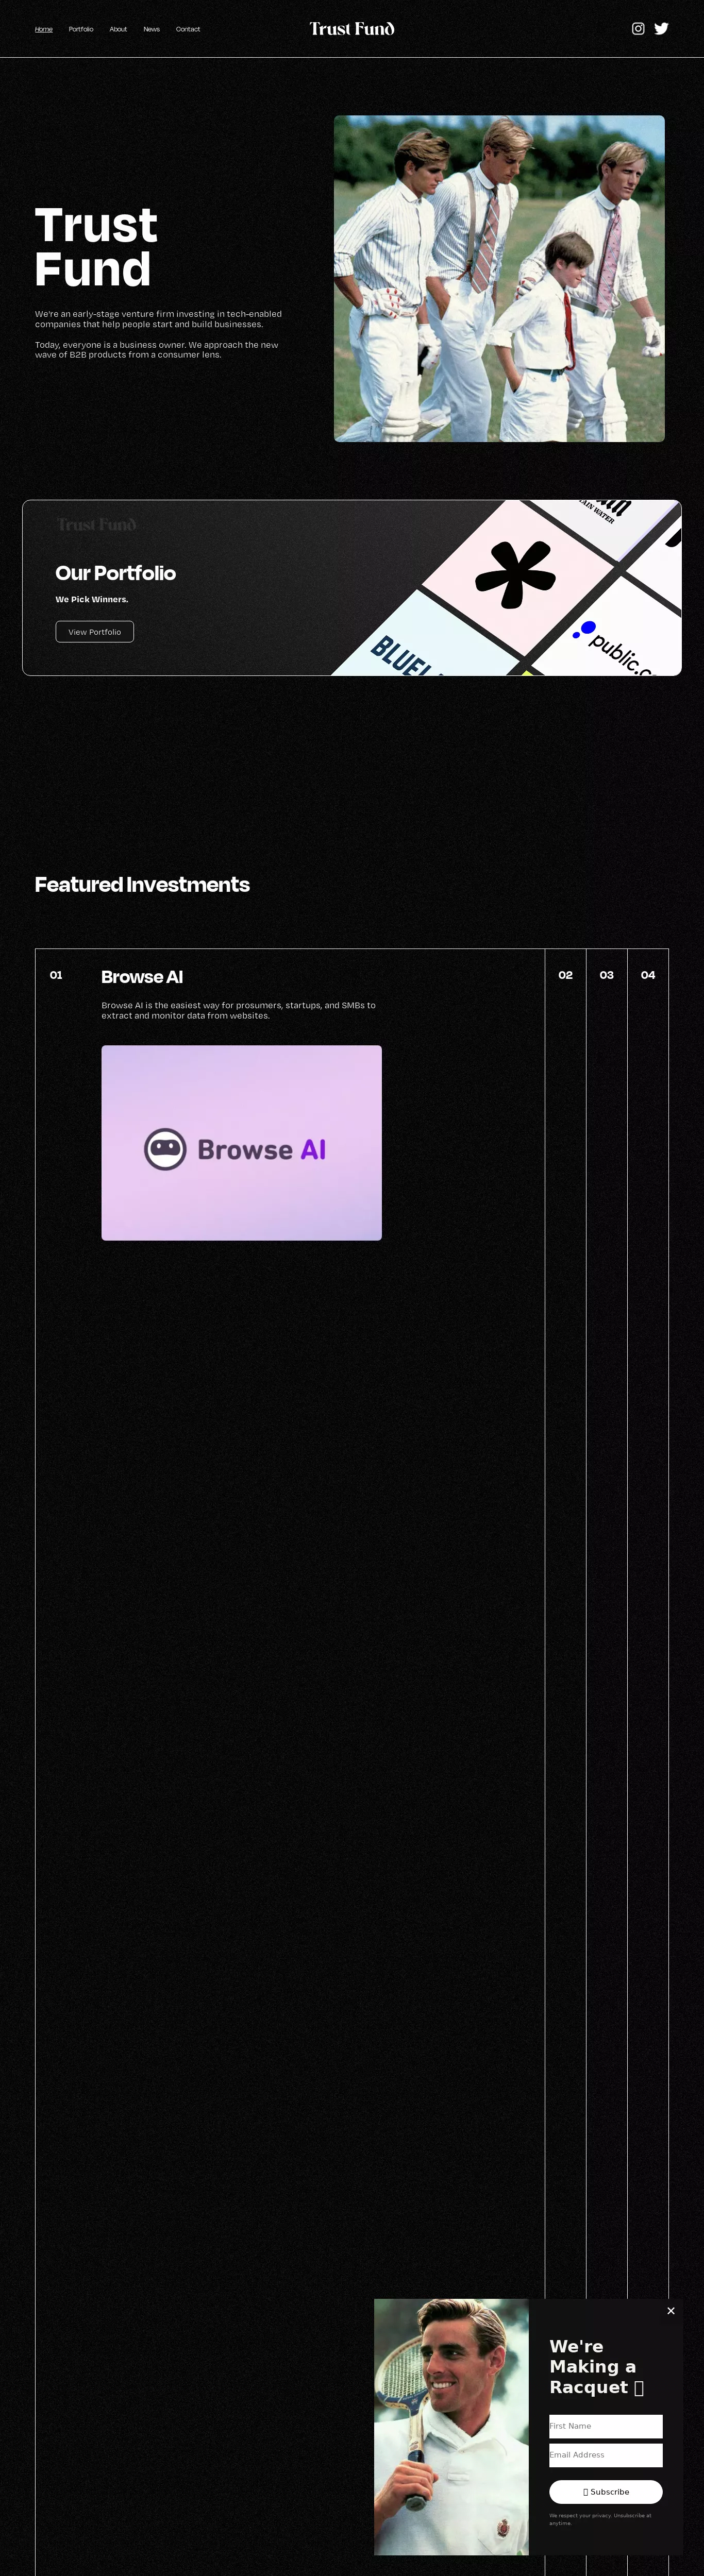Click the asterisk logo portfolio tile
The image size is (704, 2576).
[x=515, y=575]
